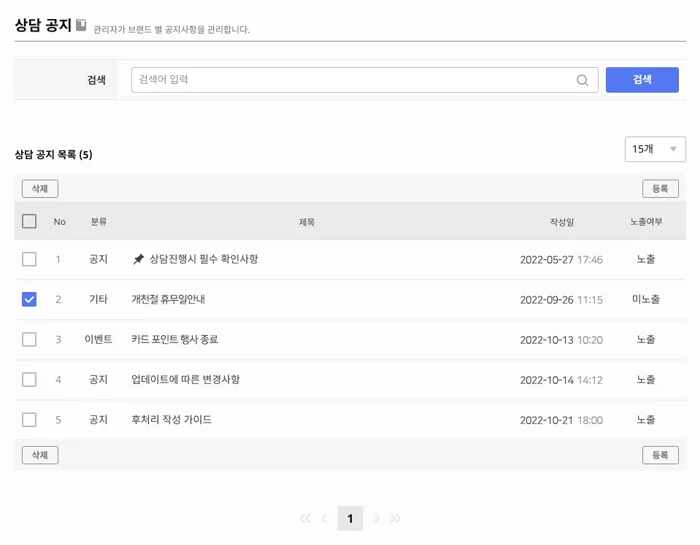Viewport: 700px width, 545px height.
Task: Check the 후처리 작성 가이드 row checkbox
Action: [29, 420]
